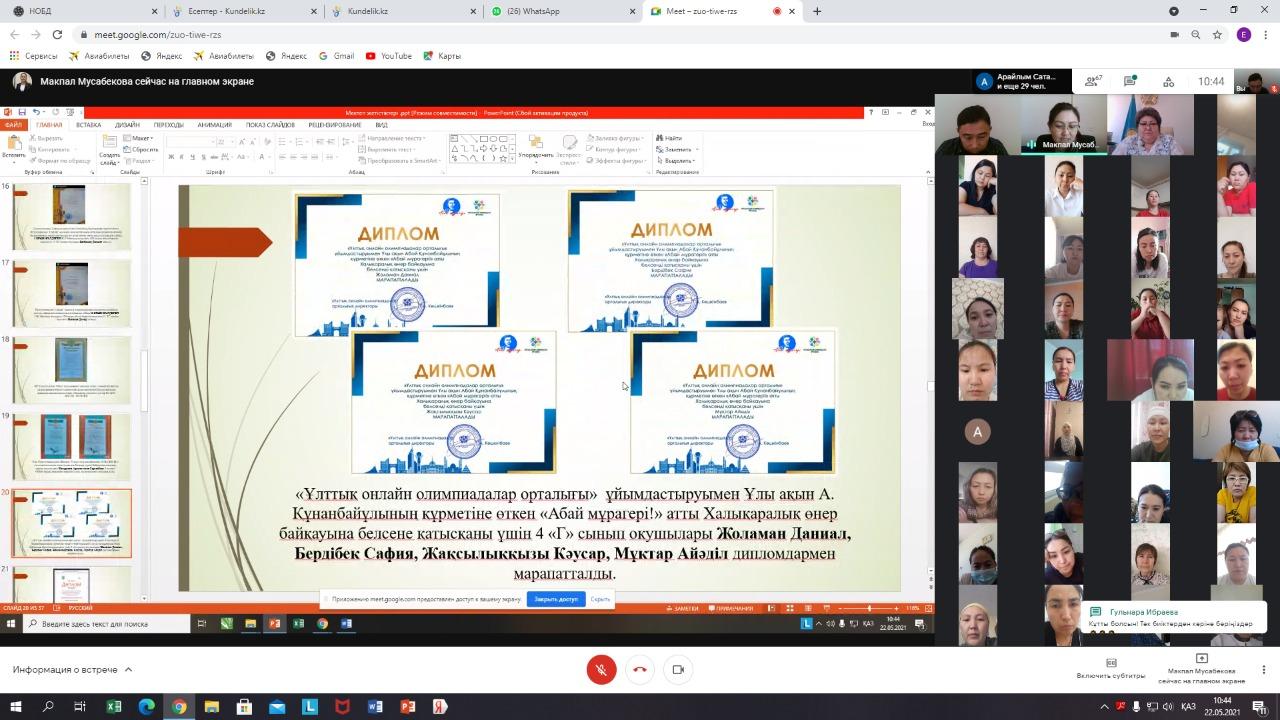
Task: Open Meet's three-dot more options menu
Action: tap(1264, 669)
